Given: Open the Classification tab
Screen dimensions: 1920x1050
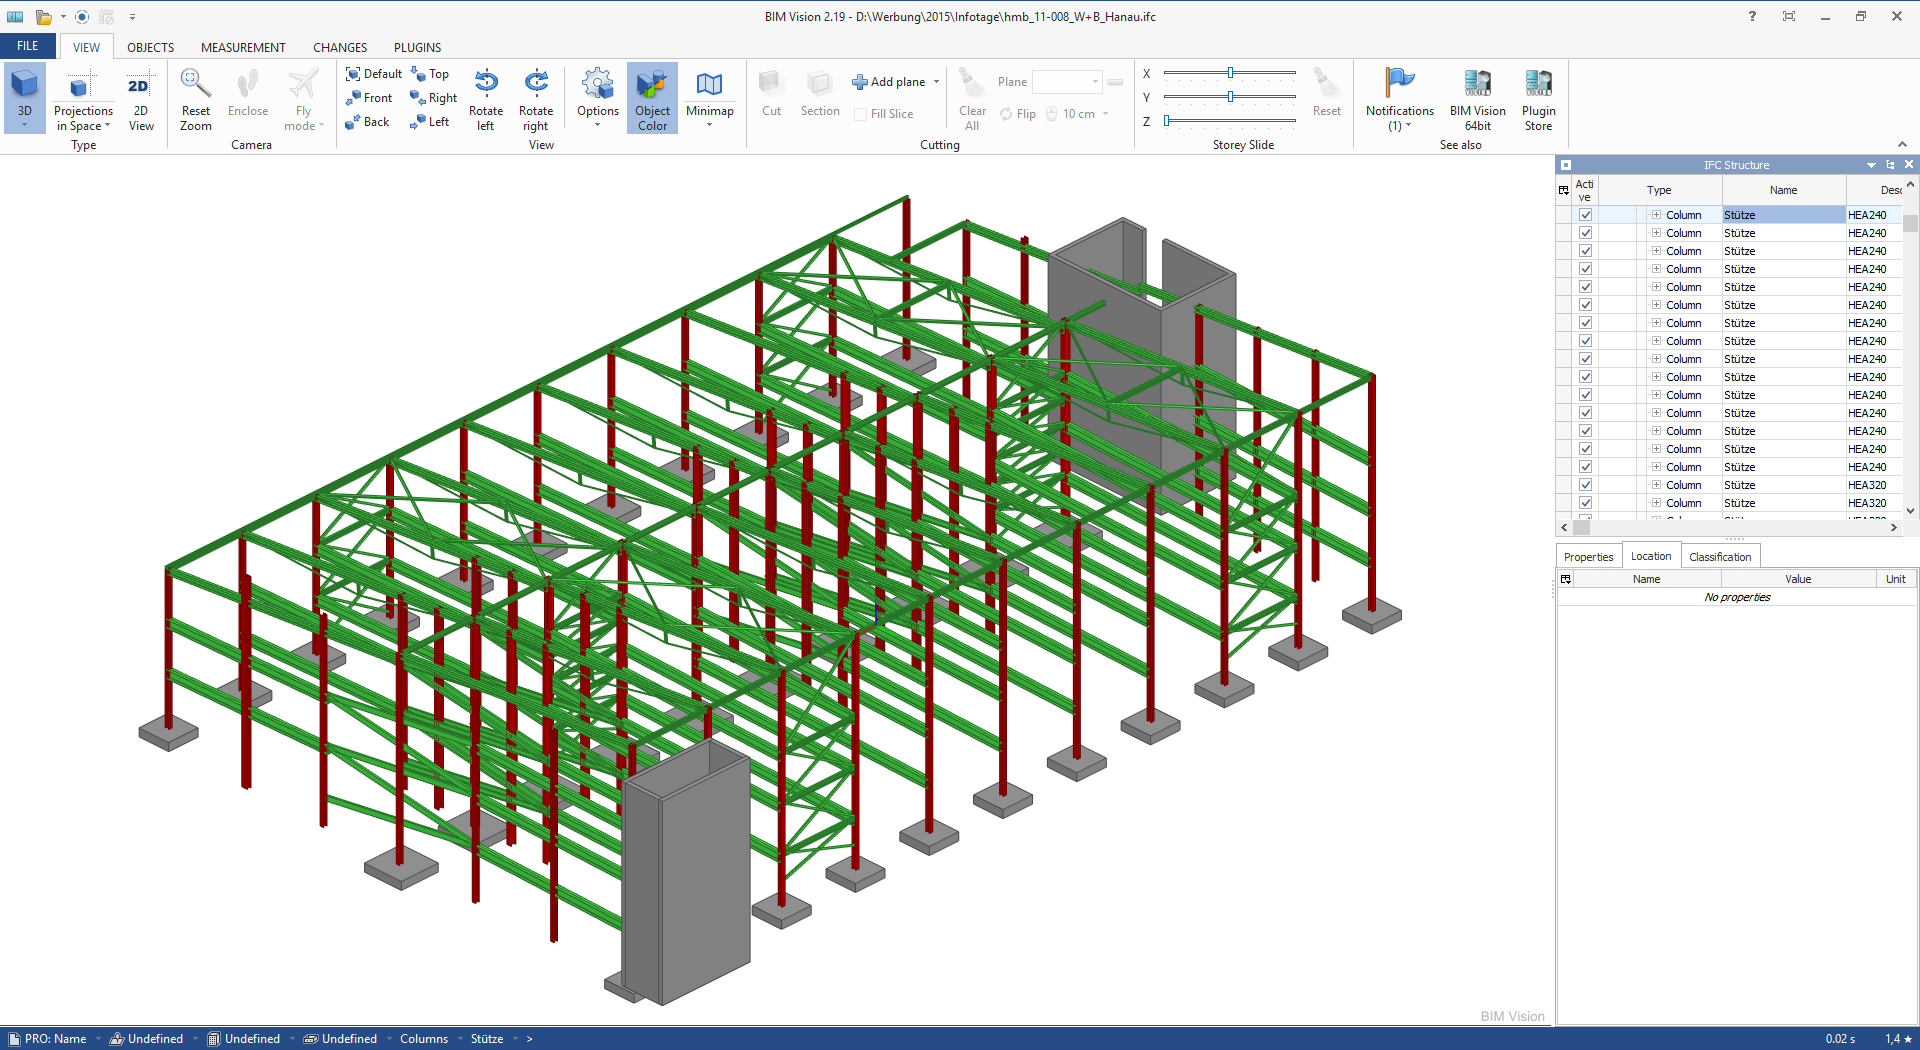Looking at the screenshot, I should (x=1719, y=556).
